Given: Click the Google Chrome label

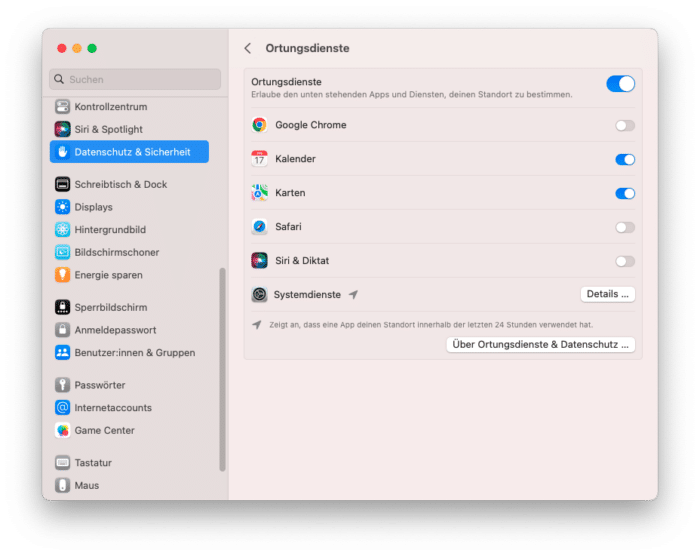Looking at the screenshot, I should tap(311, 125).
